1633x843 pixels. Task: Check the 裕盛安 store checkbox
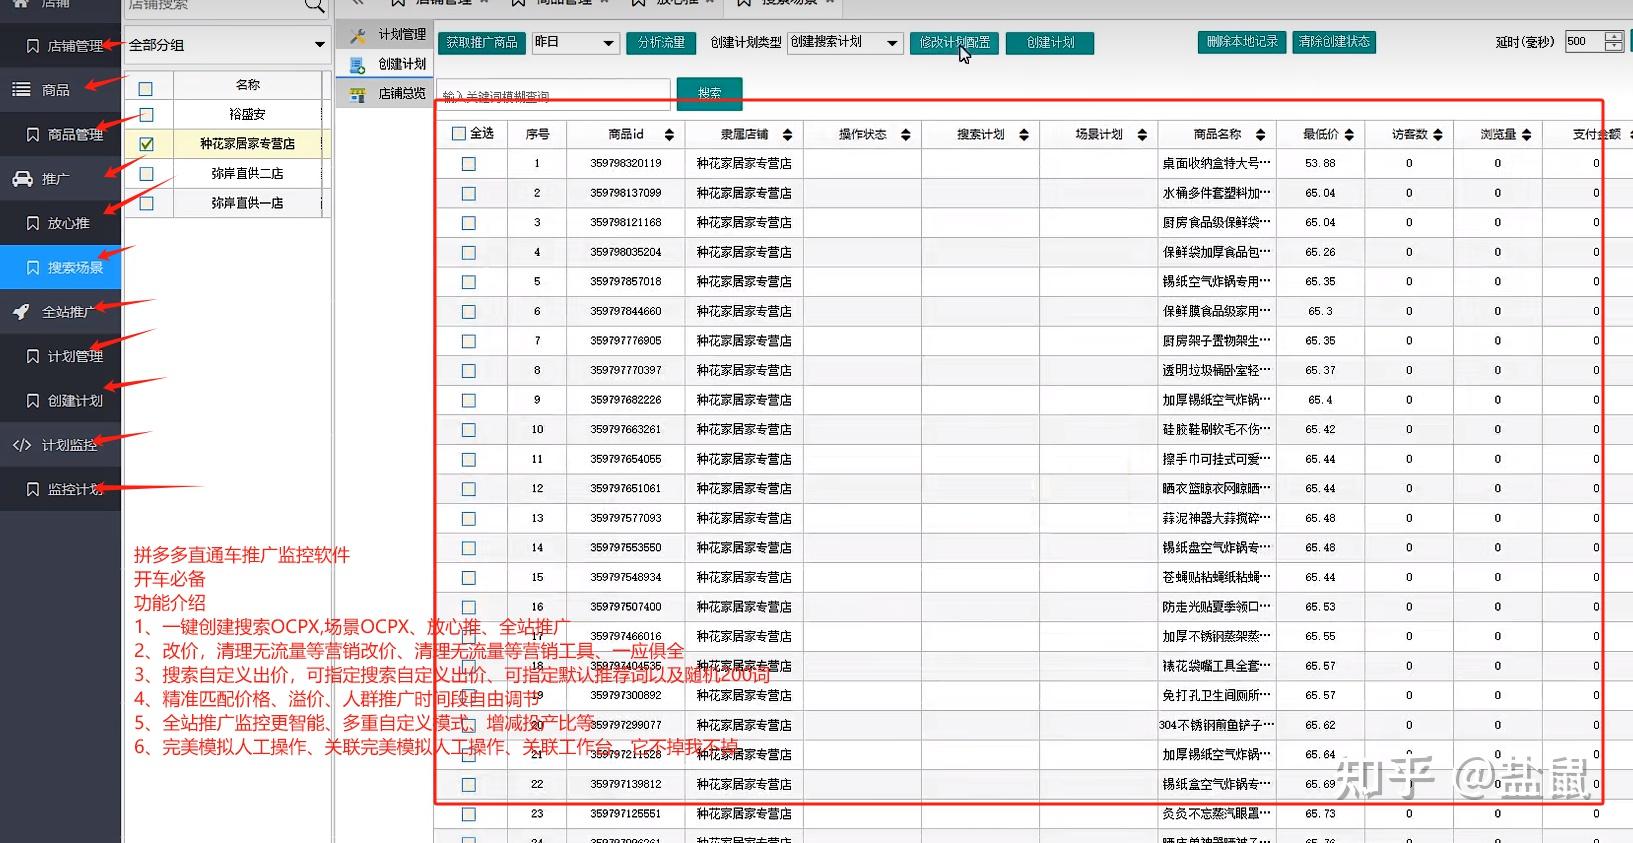(x=146, y=114)
